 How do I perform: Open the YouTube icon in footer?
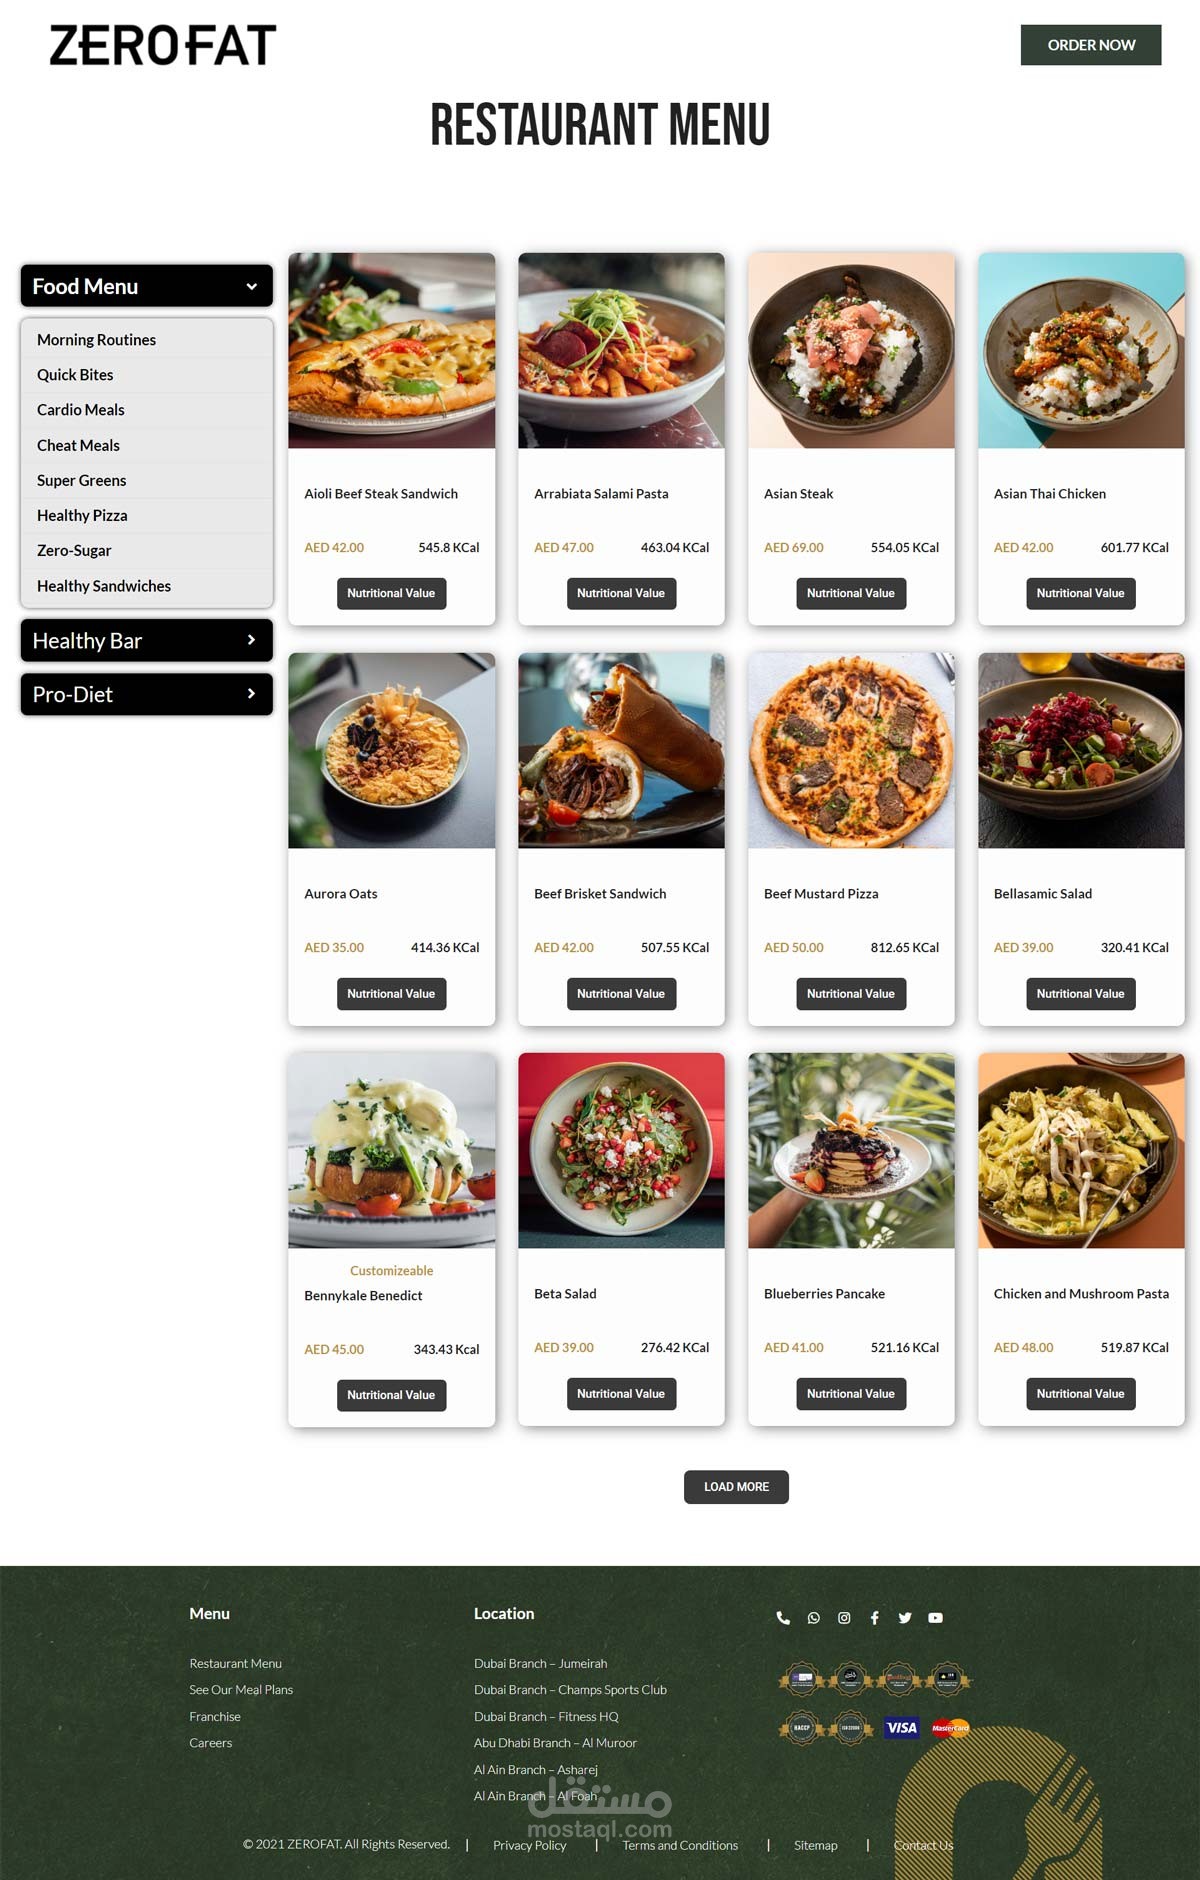click(x=935, y=1618)
